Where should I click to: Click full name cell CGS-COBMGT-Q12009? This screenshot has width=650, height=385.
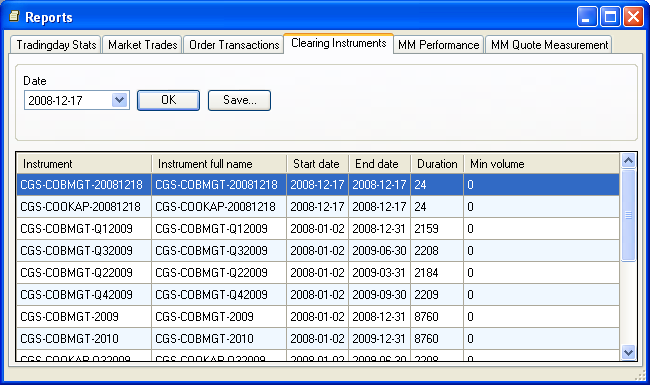coord(219,228)
